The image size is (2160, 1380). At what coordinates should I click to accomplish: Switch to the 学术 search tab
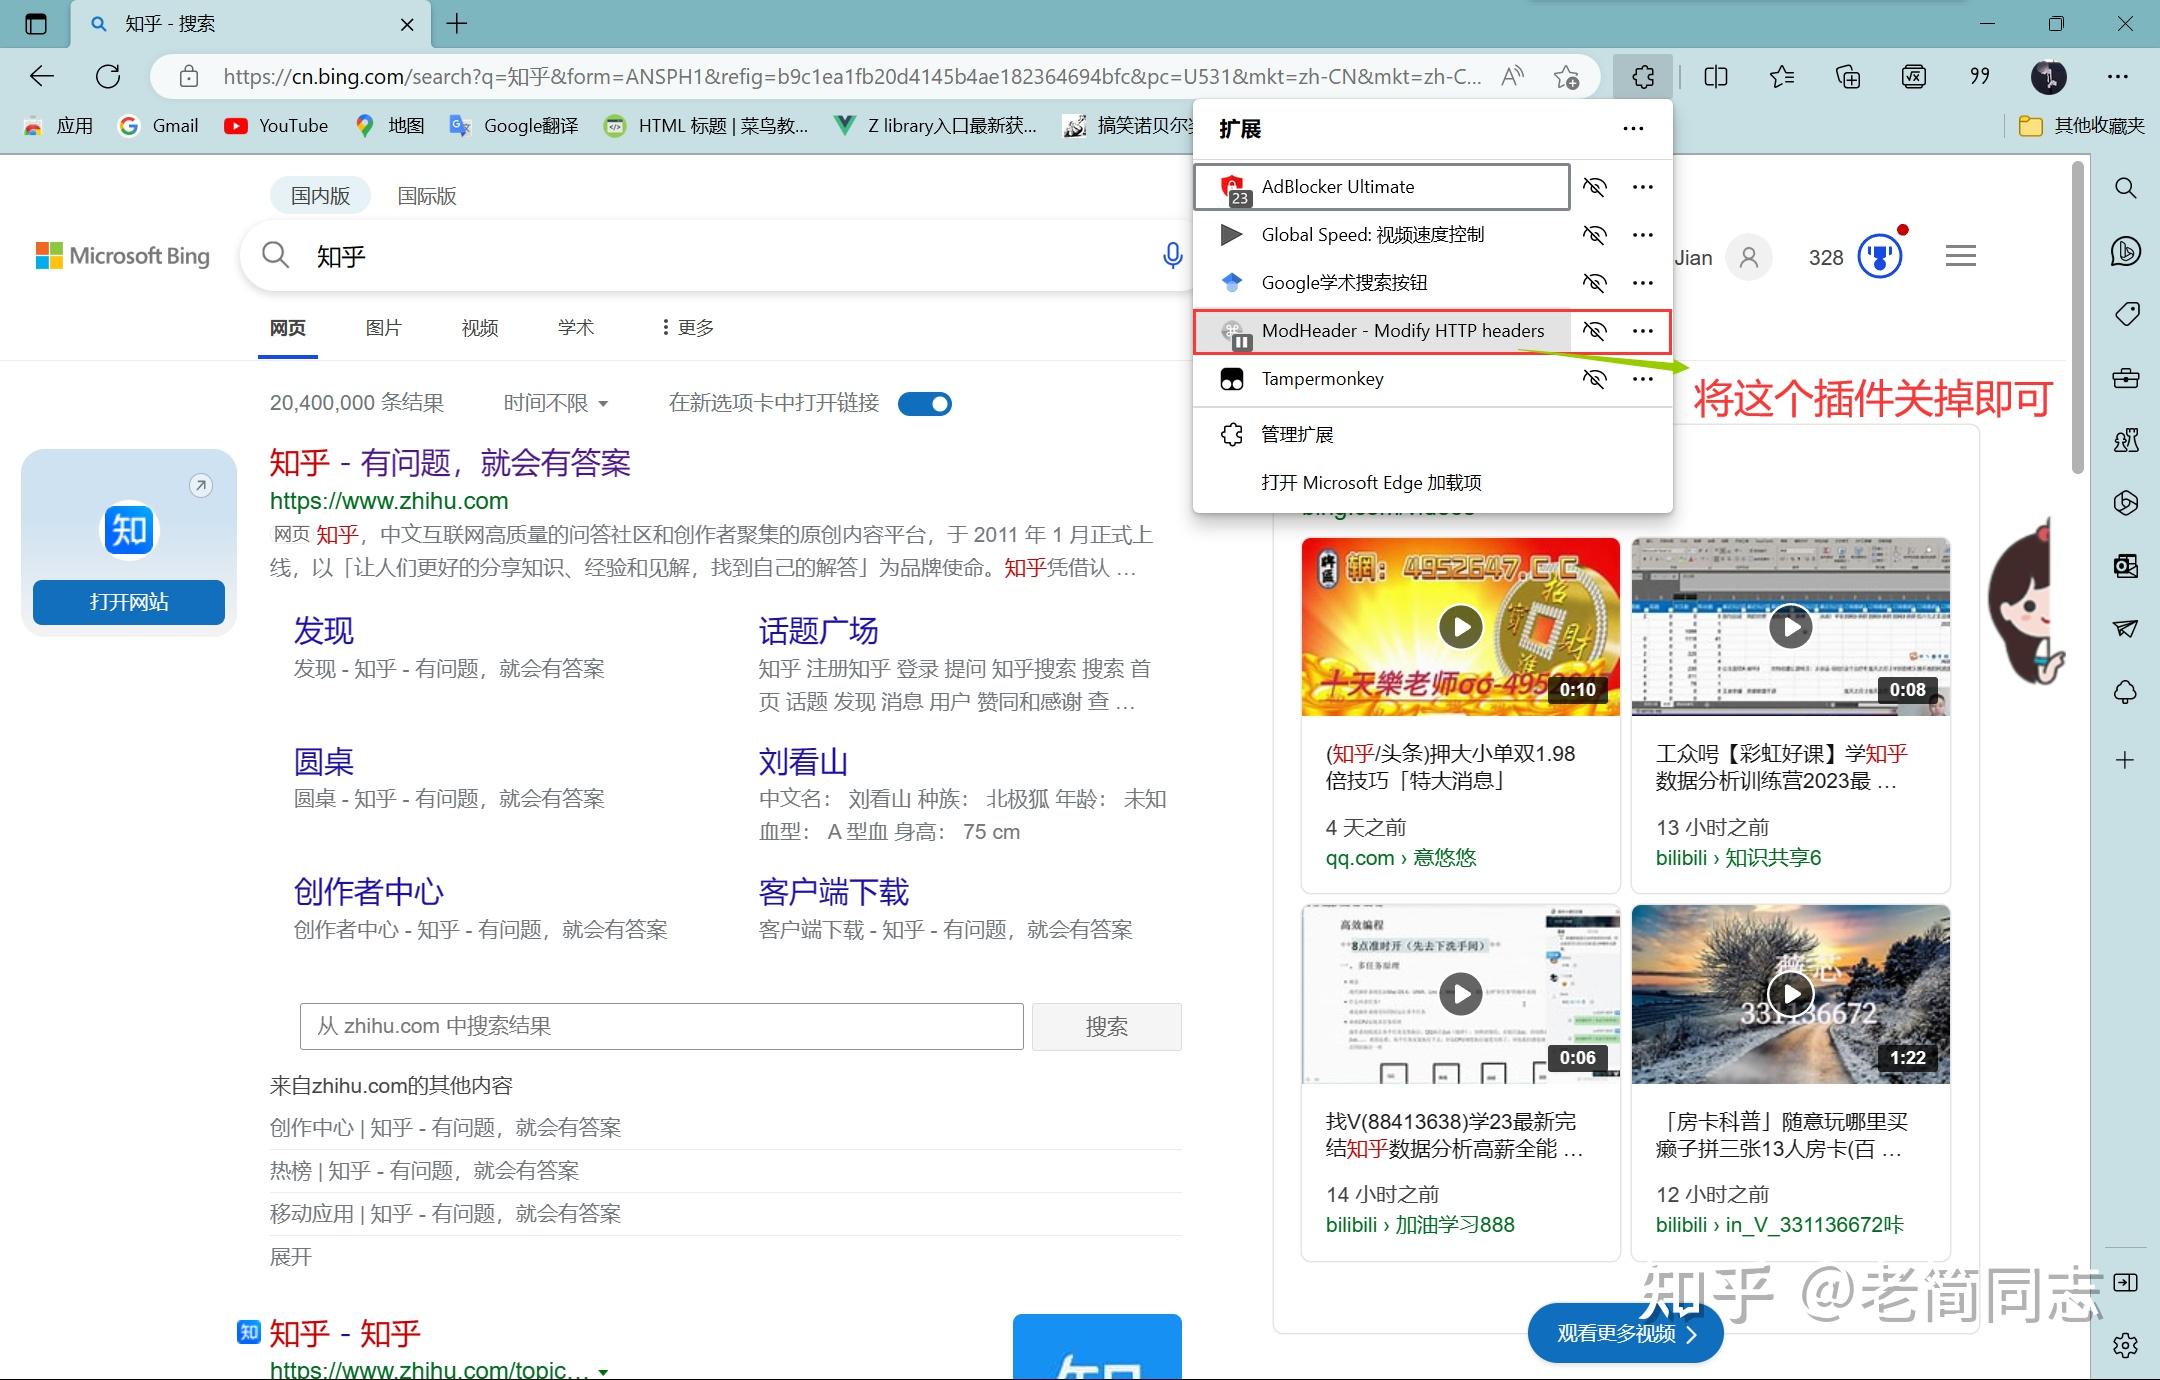coord(576,327)
